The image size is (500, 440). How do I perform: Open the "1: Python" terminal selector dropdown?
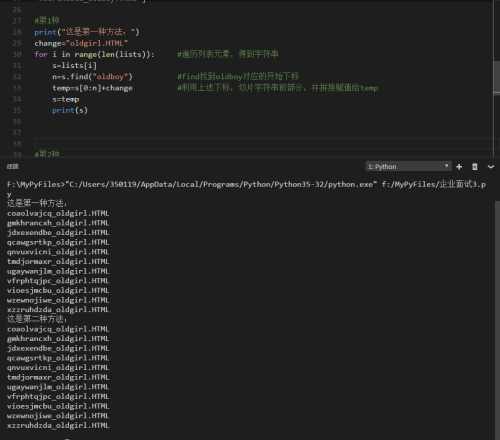(409, 166)
